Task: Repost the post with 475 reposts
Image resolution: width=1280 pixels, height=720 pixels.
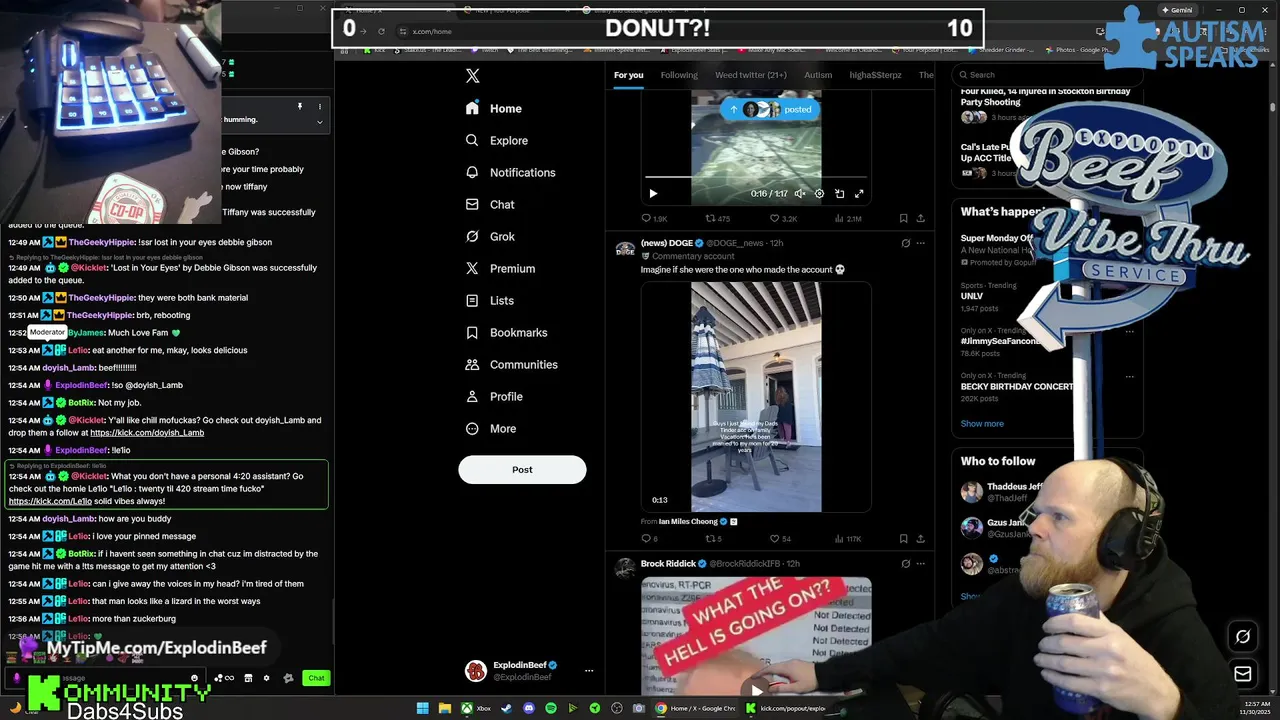Action: [718, 218]
